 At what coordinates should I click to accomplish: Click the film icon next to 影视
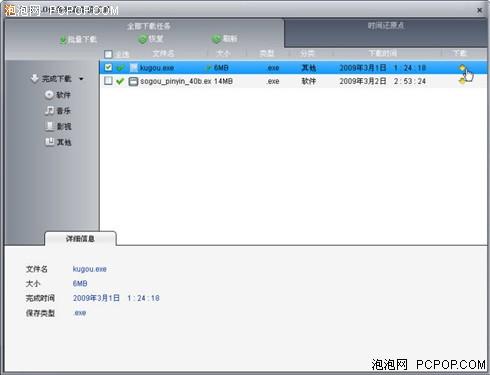click(x=49, y=126)
